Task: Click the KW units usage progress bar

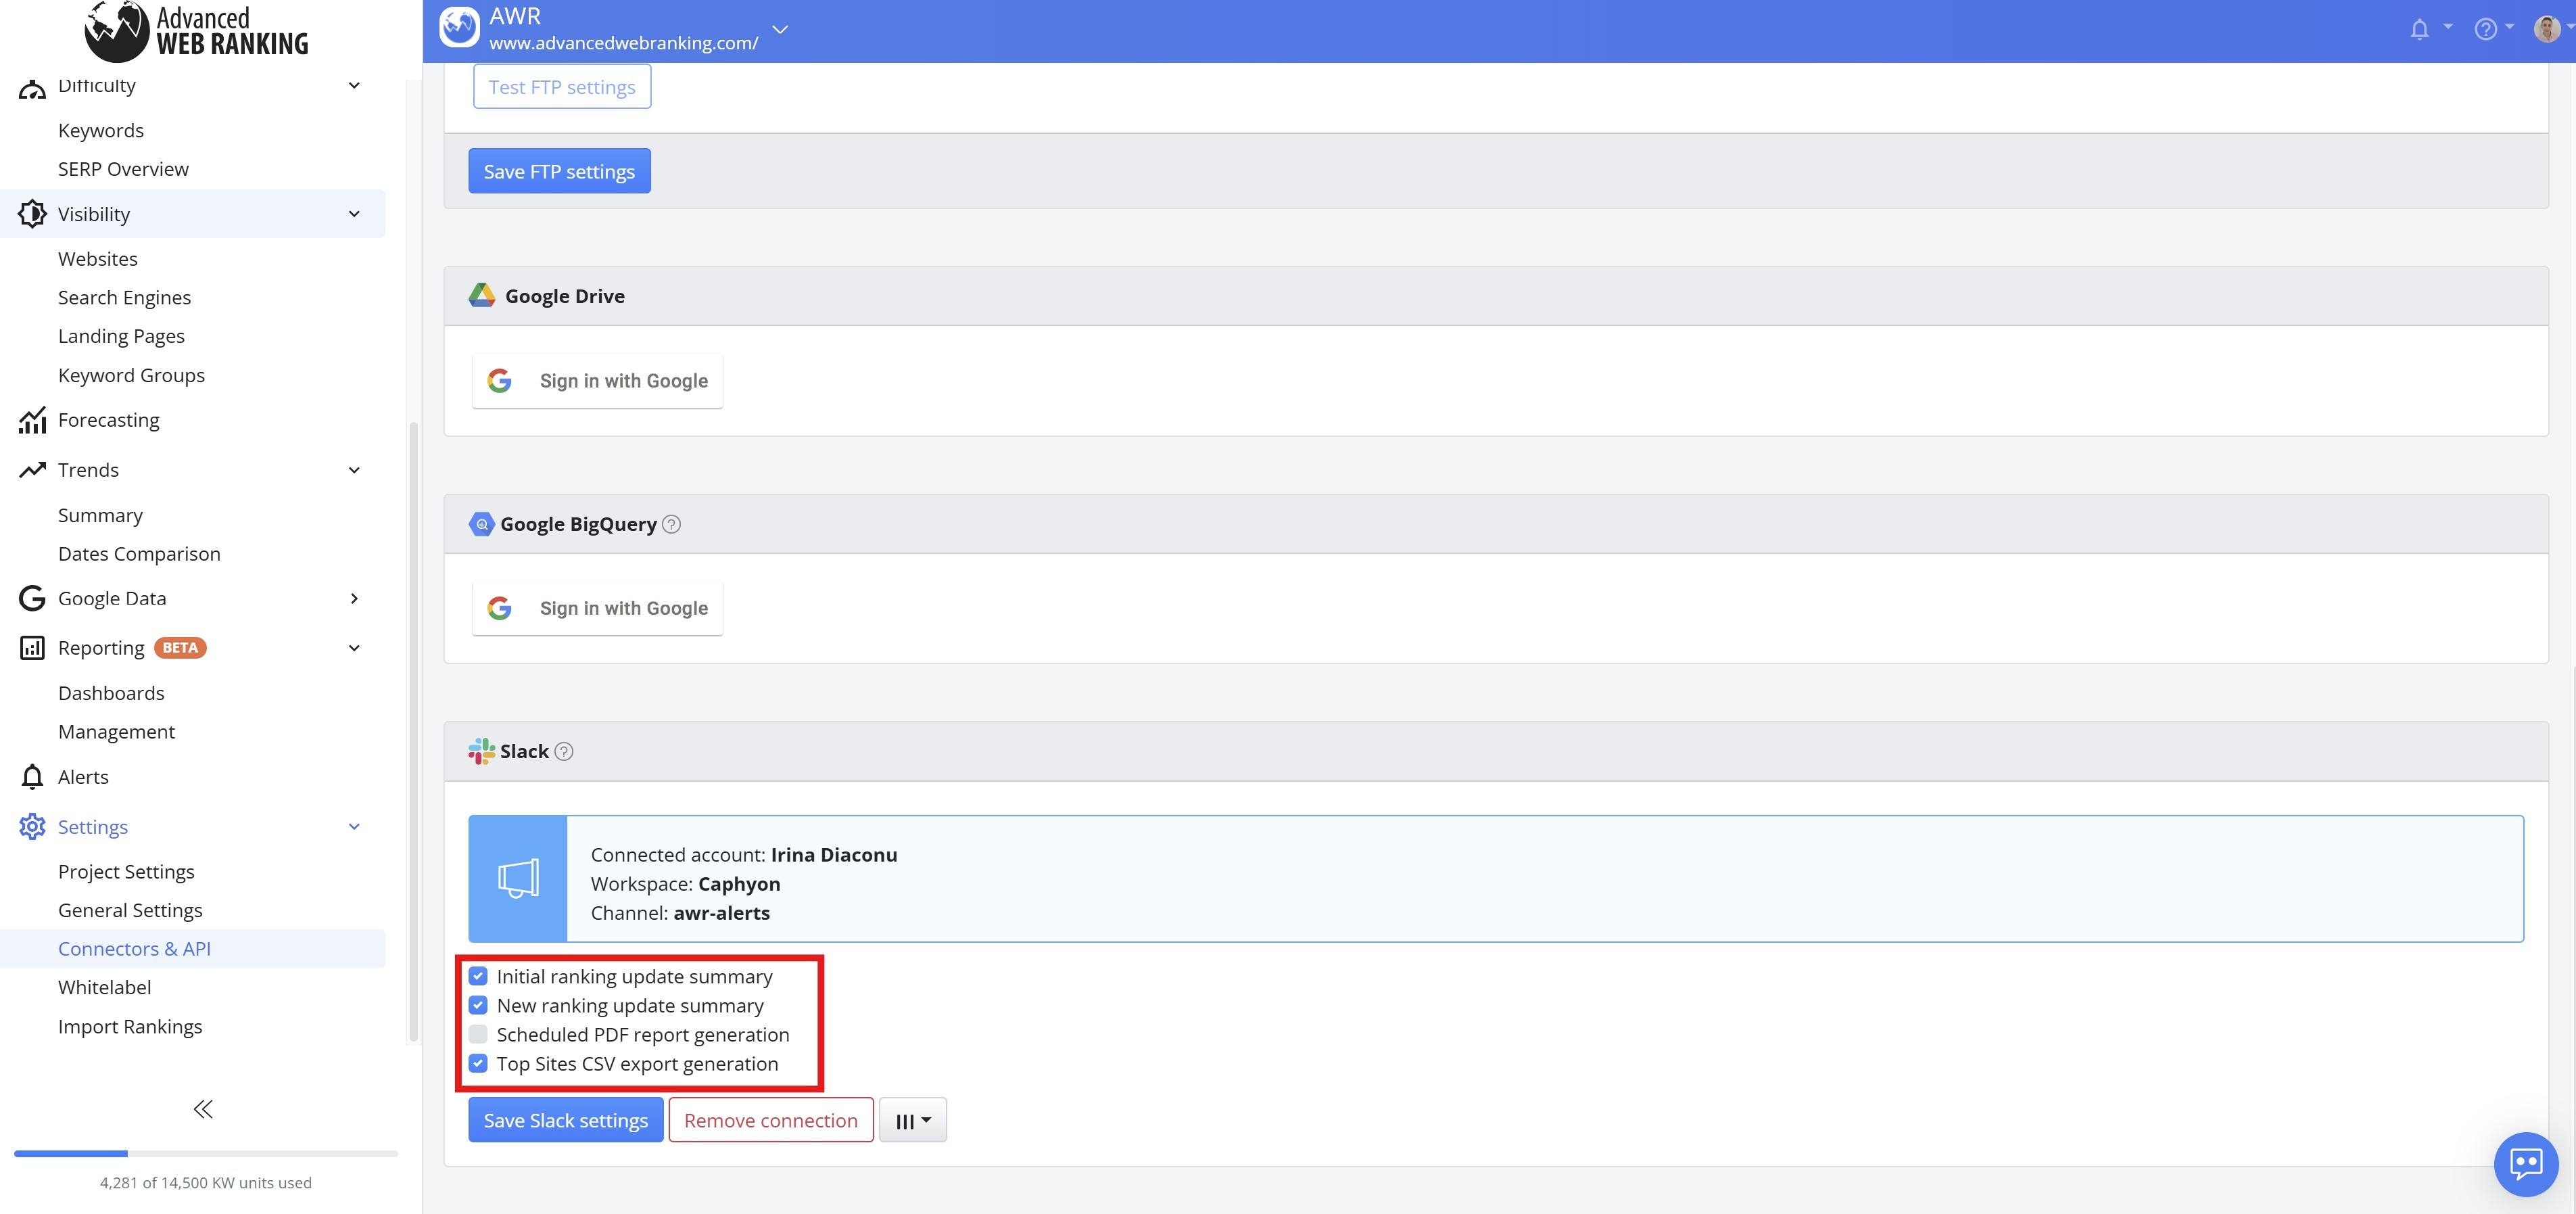Action: [x=206, y=1154]
